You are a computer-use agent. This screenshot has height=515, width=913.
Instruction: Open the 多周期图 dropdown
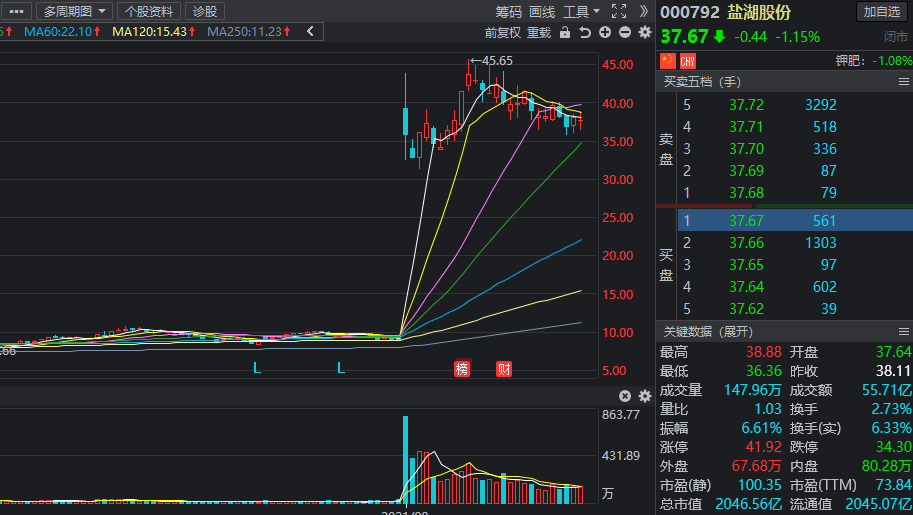[74, 11]
